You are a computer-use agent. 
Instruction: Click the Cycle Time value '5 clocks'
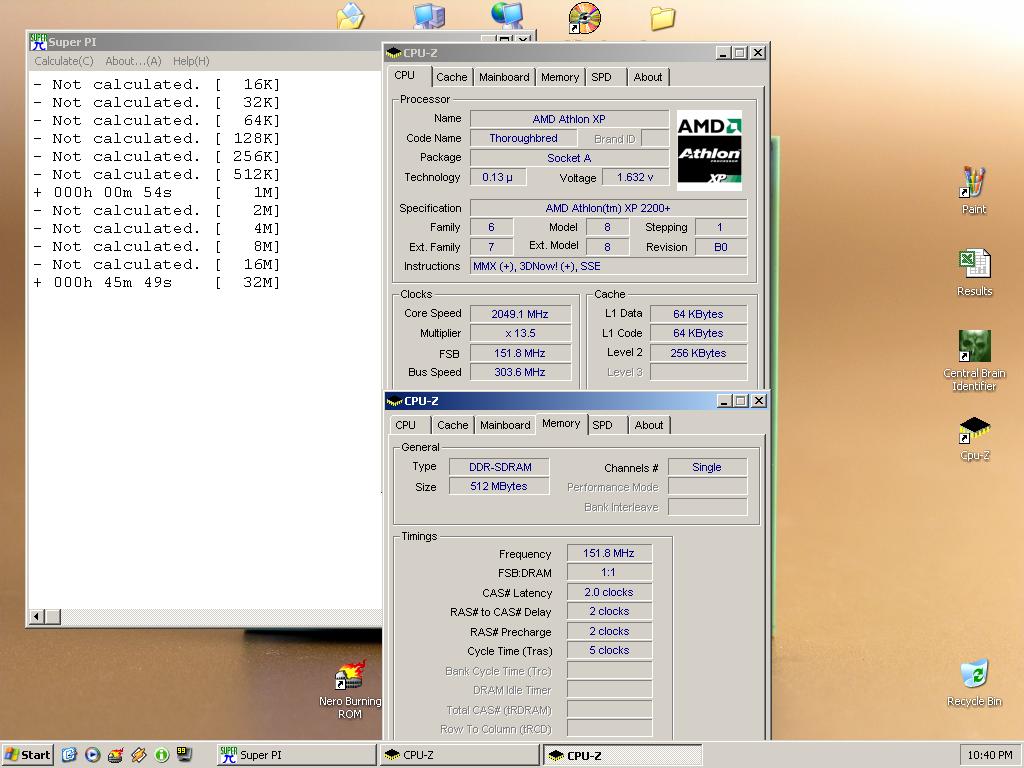coord(609,650)
